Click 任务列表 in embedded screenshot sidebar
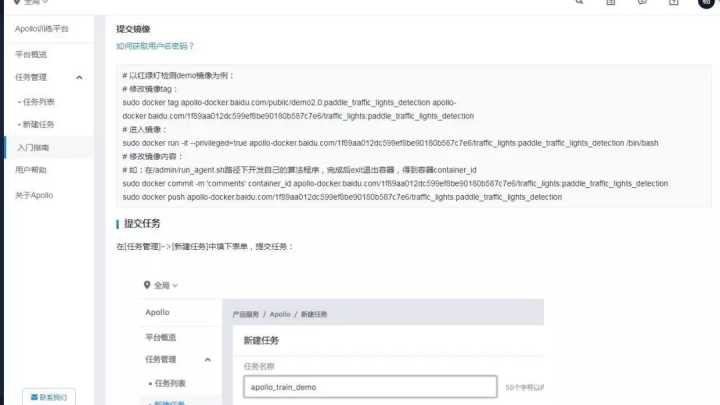The image size is (720, 405). [x=170, y=383]
